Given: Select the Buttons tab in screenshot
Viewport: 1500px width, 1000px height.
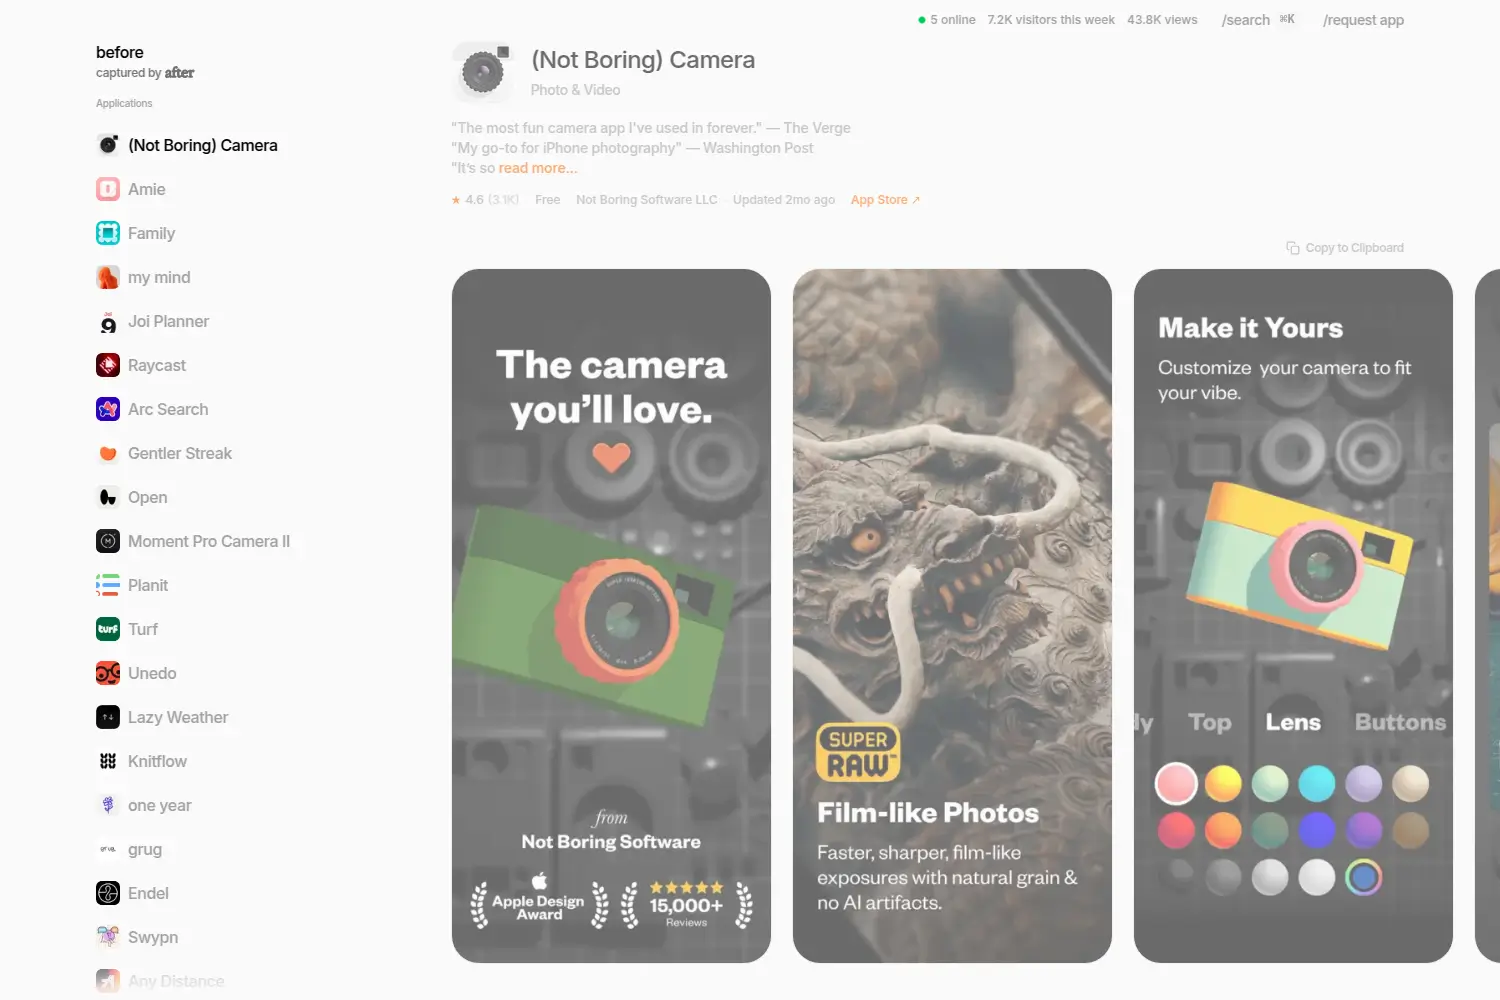Looking at the screenshot, I should (1400, 722).
